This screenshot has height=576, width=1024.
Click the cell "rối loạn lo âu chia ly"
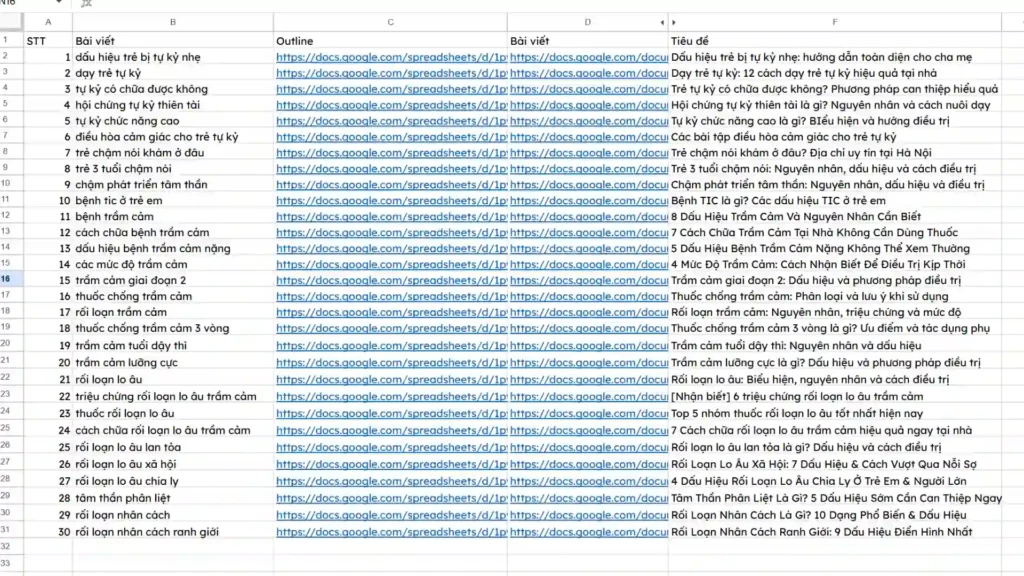173,481
